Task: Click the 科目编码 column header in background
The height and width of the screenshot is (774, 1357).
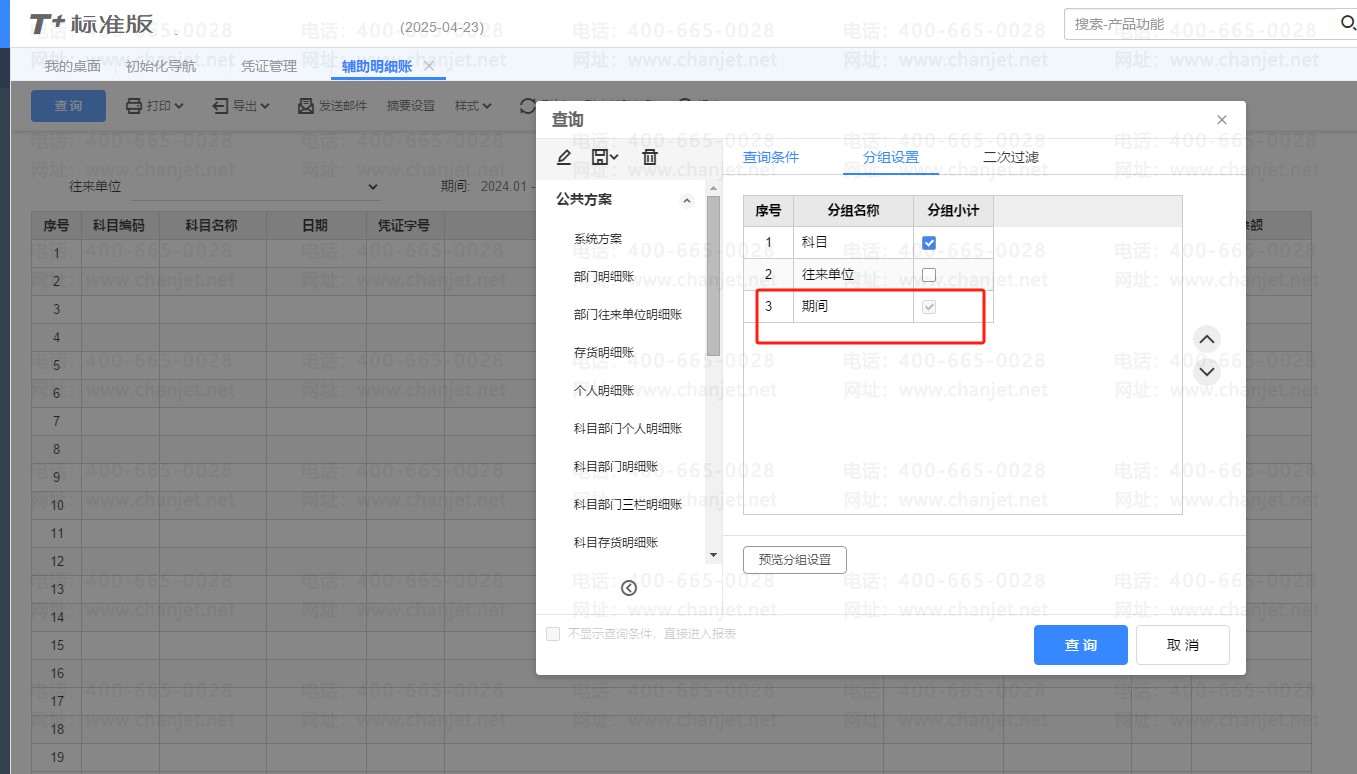Action: tap(119, 226)
